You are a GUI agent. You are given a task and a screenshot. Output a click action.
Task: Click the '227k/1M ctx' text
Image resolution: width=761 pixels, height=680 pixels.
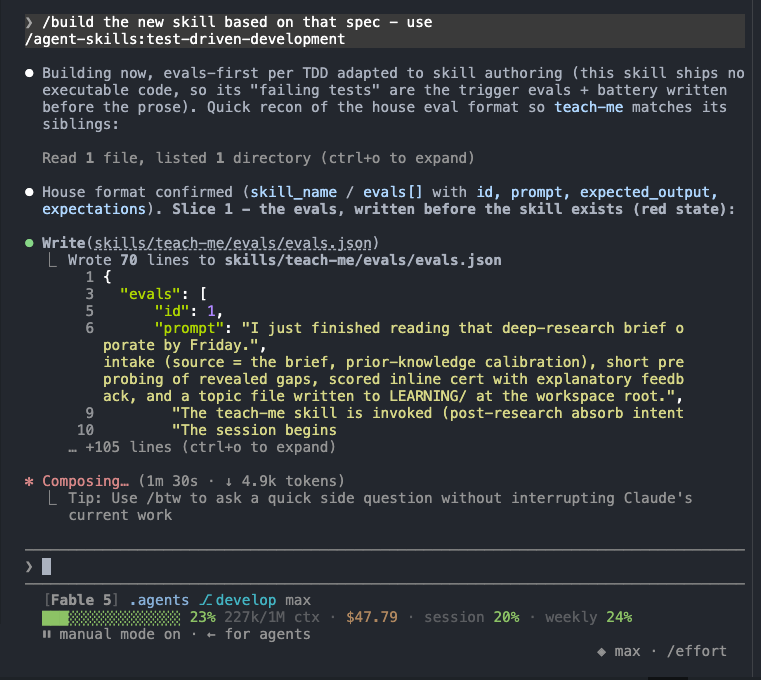272,617
